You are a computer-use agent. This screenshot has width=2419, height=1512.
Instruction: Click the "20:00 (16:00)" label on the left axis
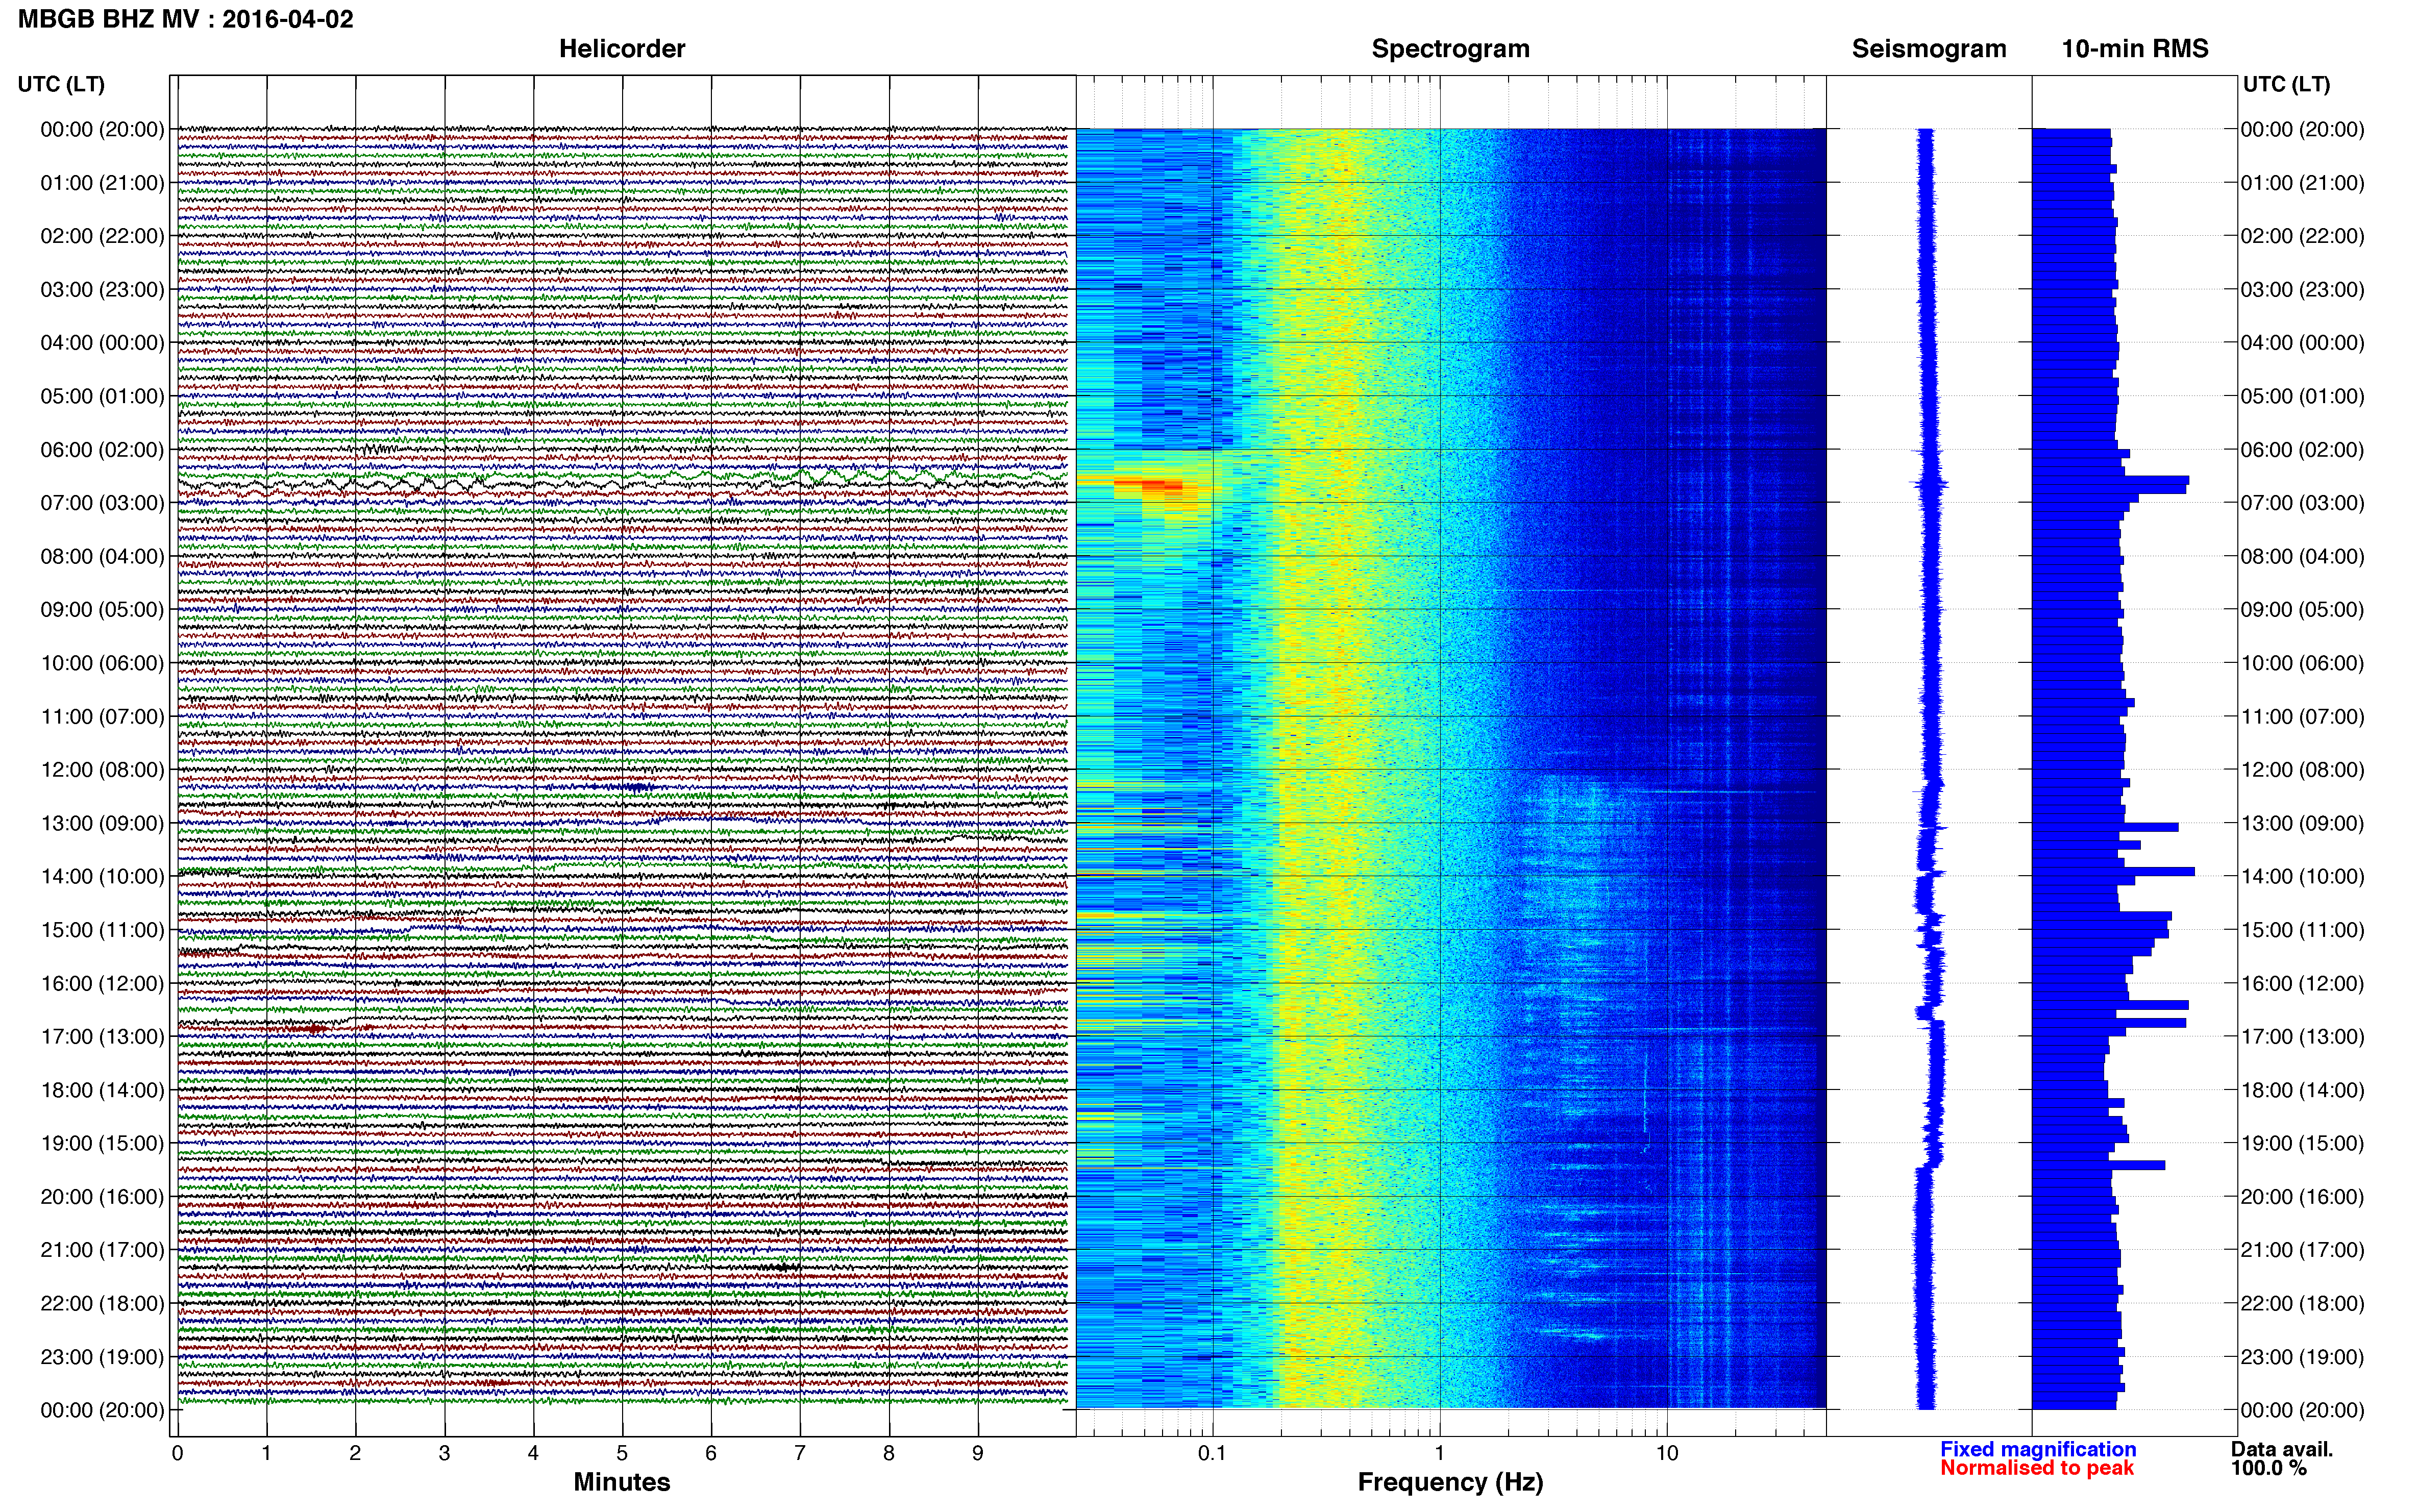tap(102, 1197)
